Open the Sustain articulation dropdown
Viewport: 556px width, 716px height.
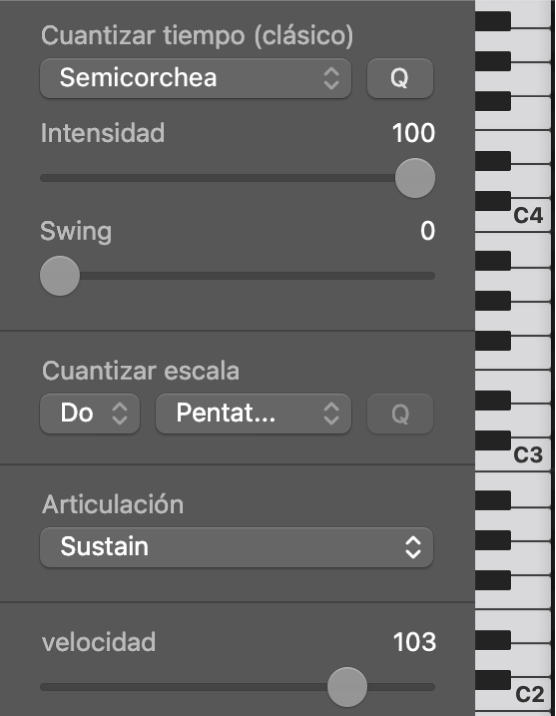click(x=236, y=547)
